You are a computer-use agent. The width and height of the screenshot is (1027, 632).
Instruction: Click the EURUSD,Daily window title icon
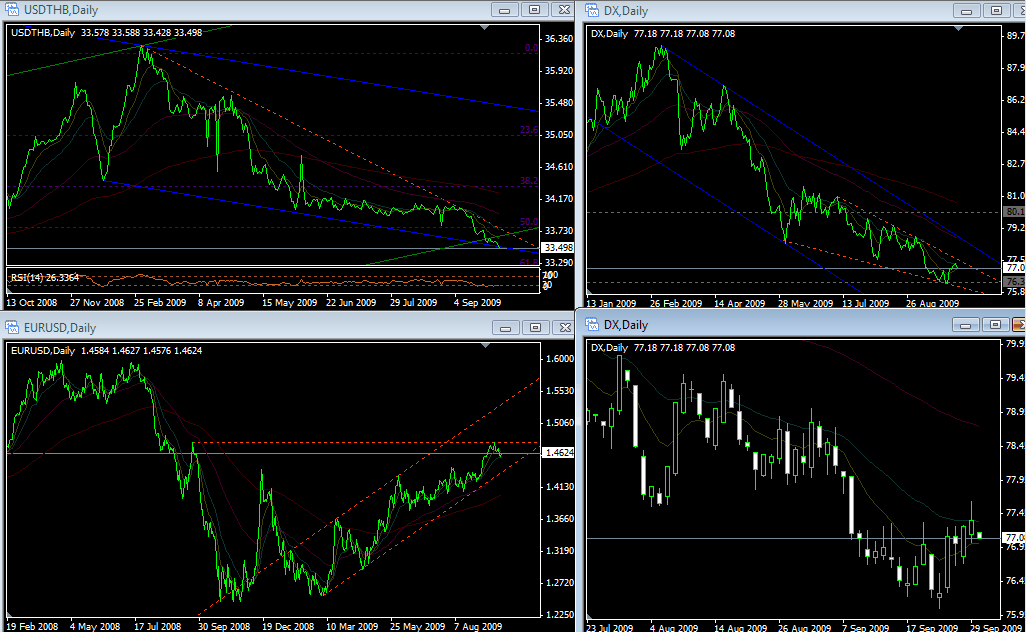point(12,327)
